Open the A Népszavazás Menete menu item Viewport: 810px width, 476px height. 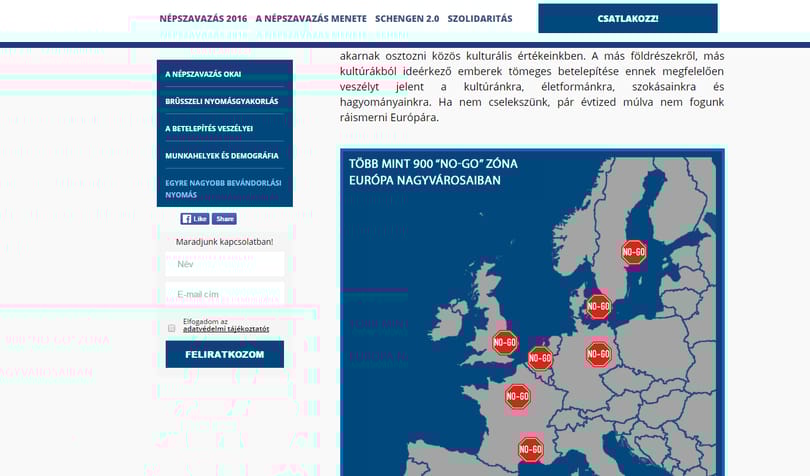coord(311,19)
